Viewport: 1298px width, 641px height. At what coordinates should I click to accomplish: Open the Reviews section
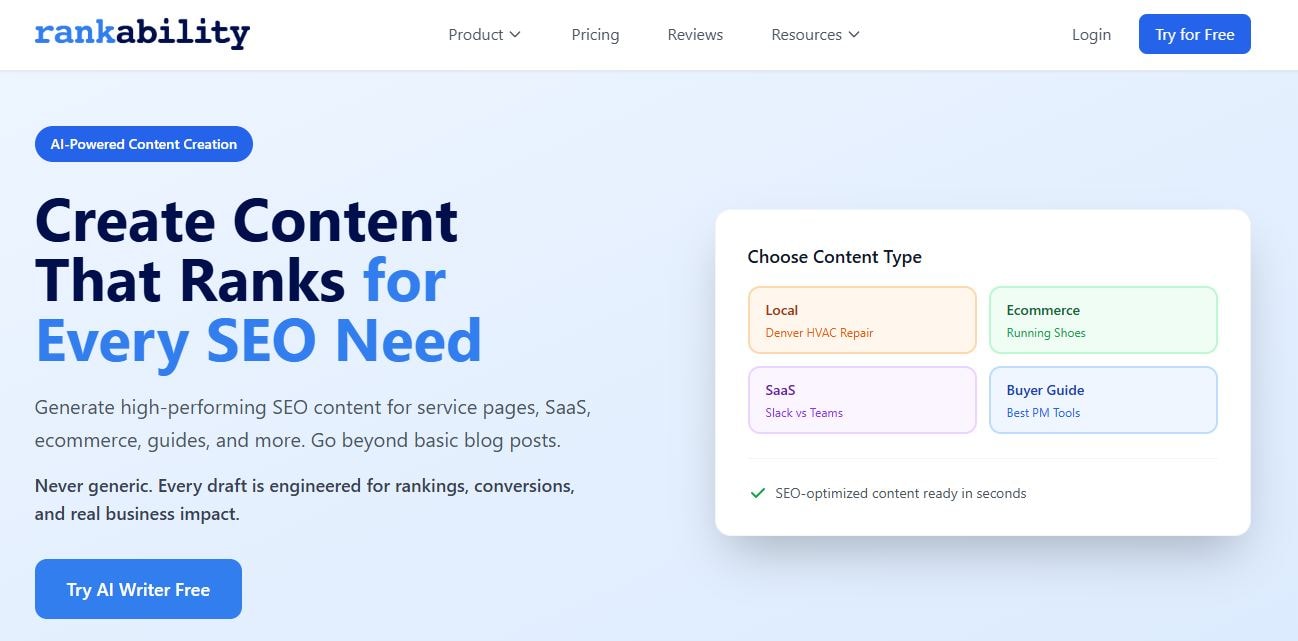coord(694,34)
